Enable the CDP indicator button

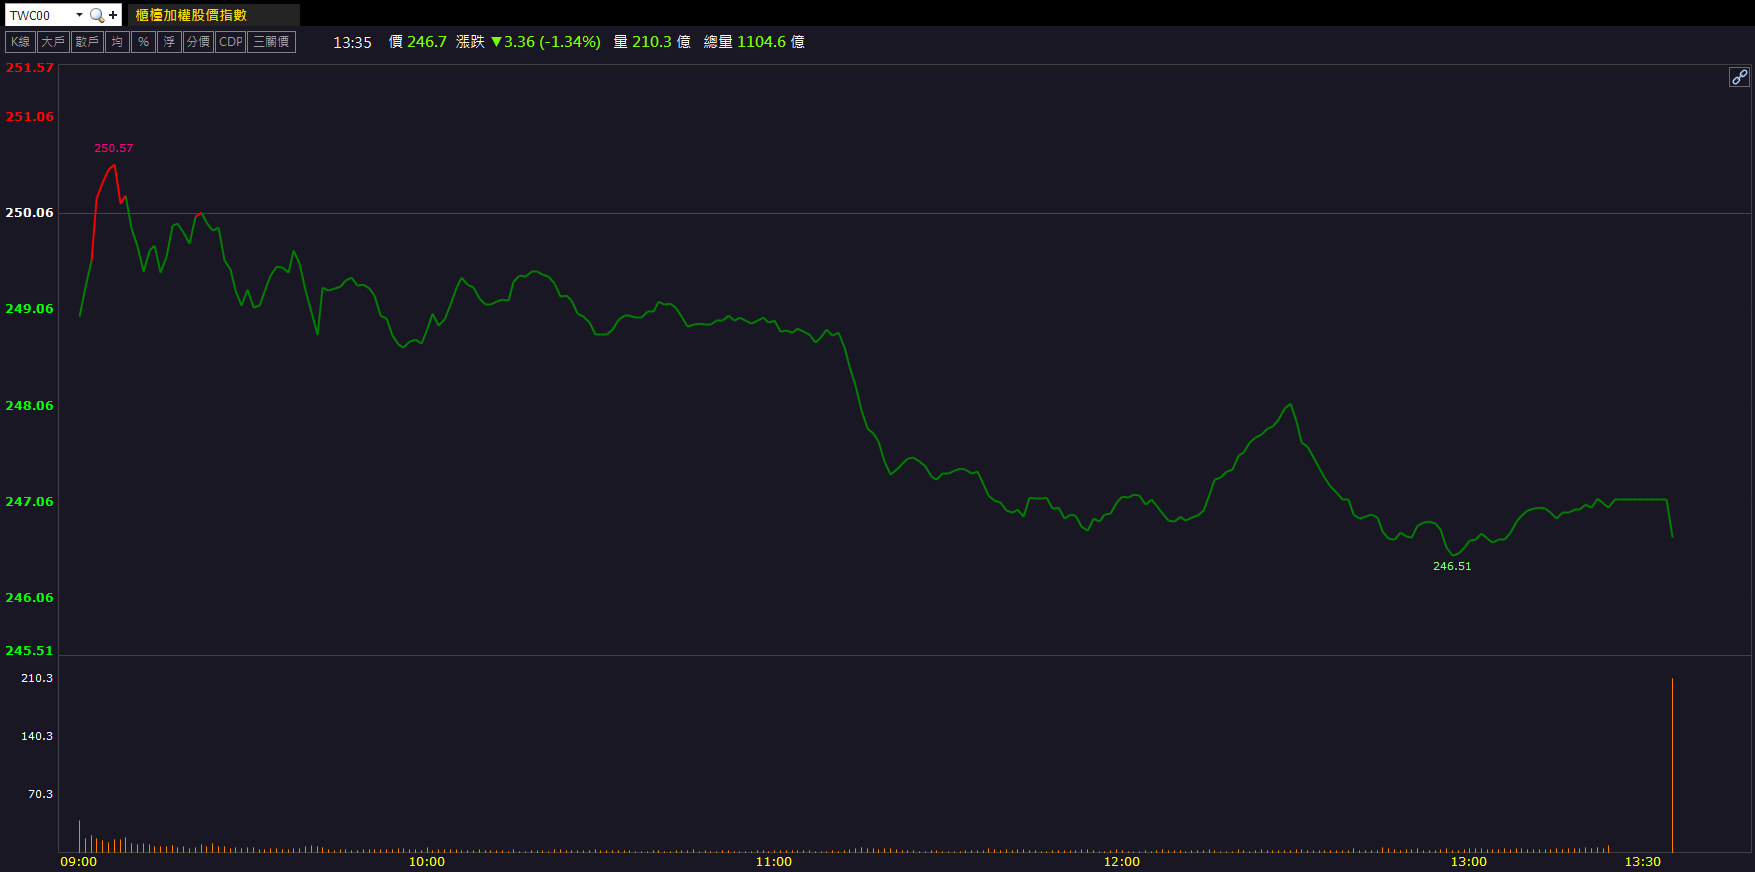[x=230, y=42]
